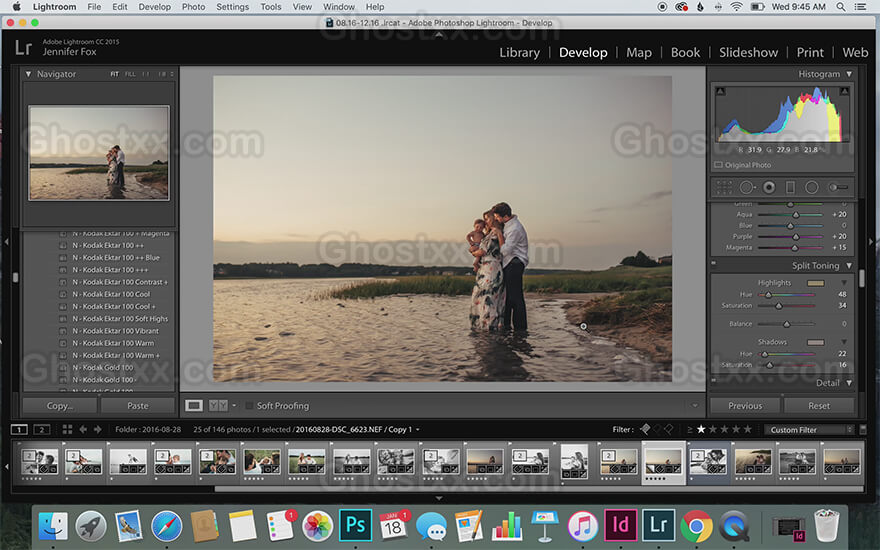
Task: Click the Before/After YY view button
Action: click(x=218, y=405)
